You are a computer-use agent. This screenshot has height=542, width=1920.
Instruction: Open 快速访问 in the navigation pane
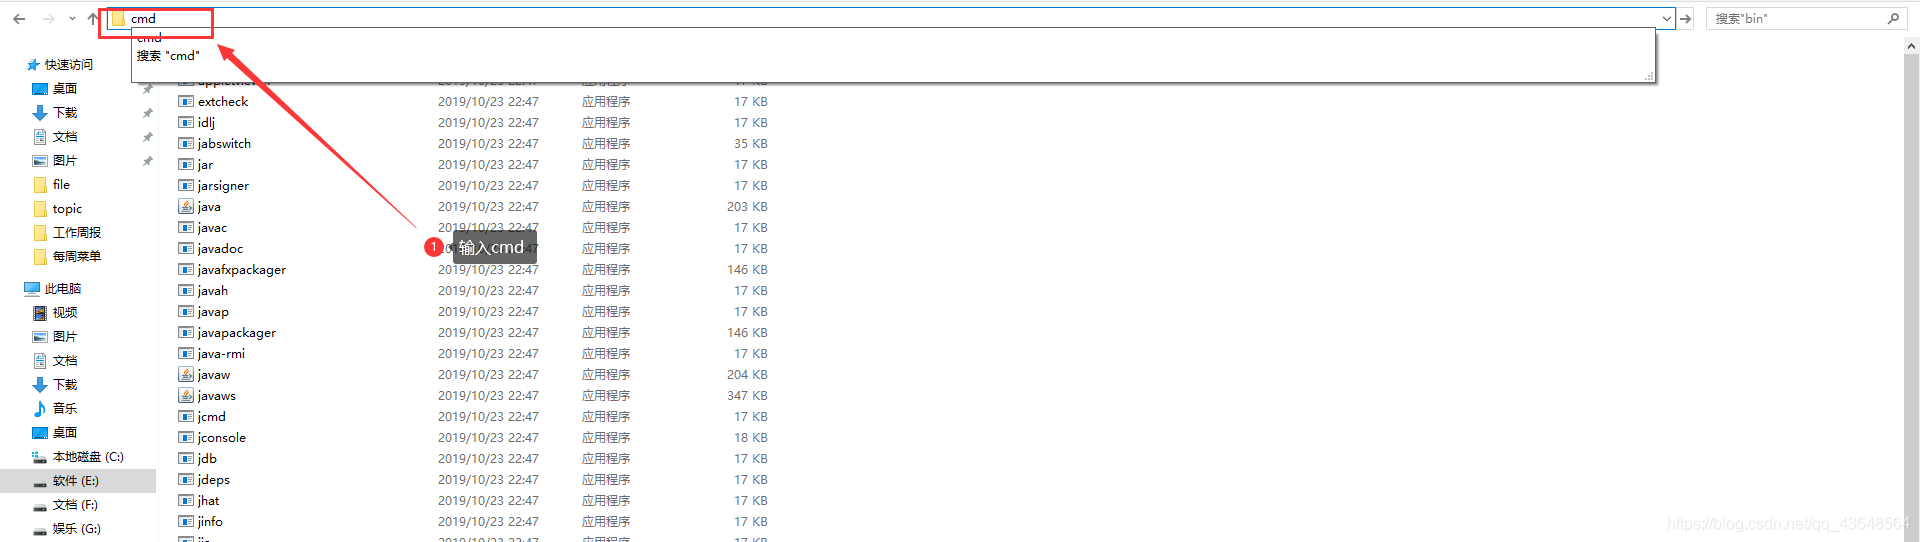68,65
